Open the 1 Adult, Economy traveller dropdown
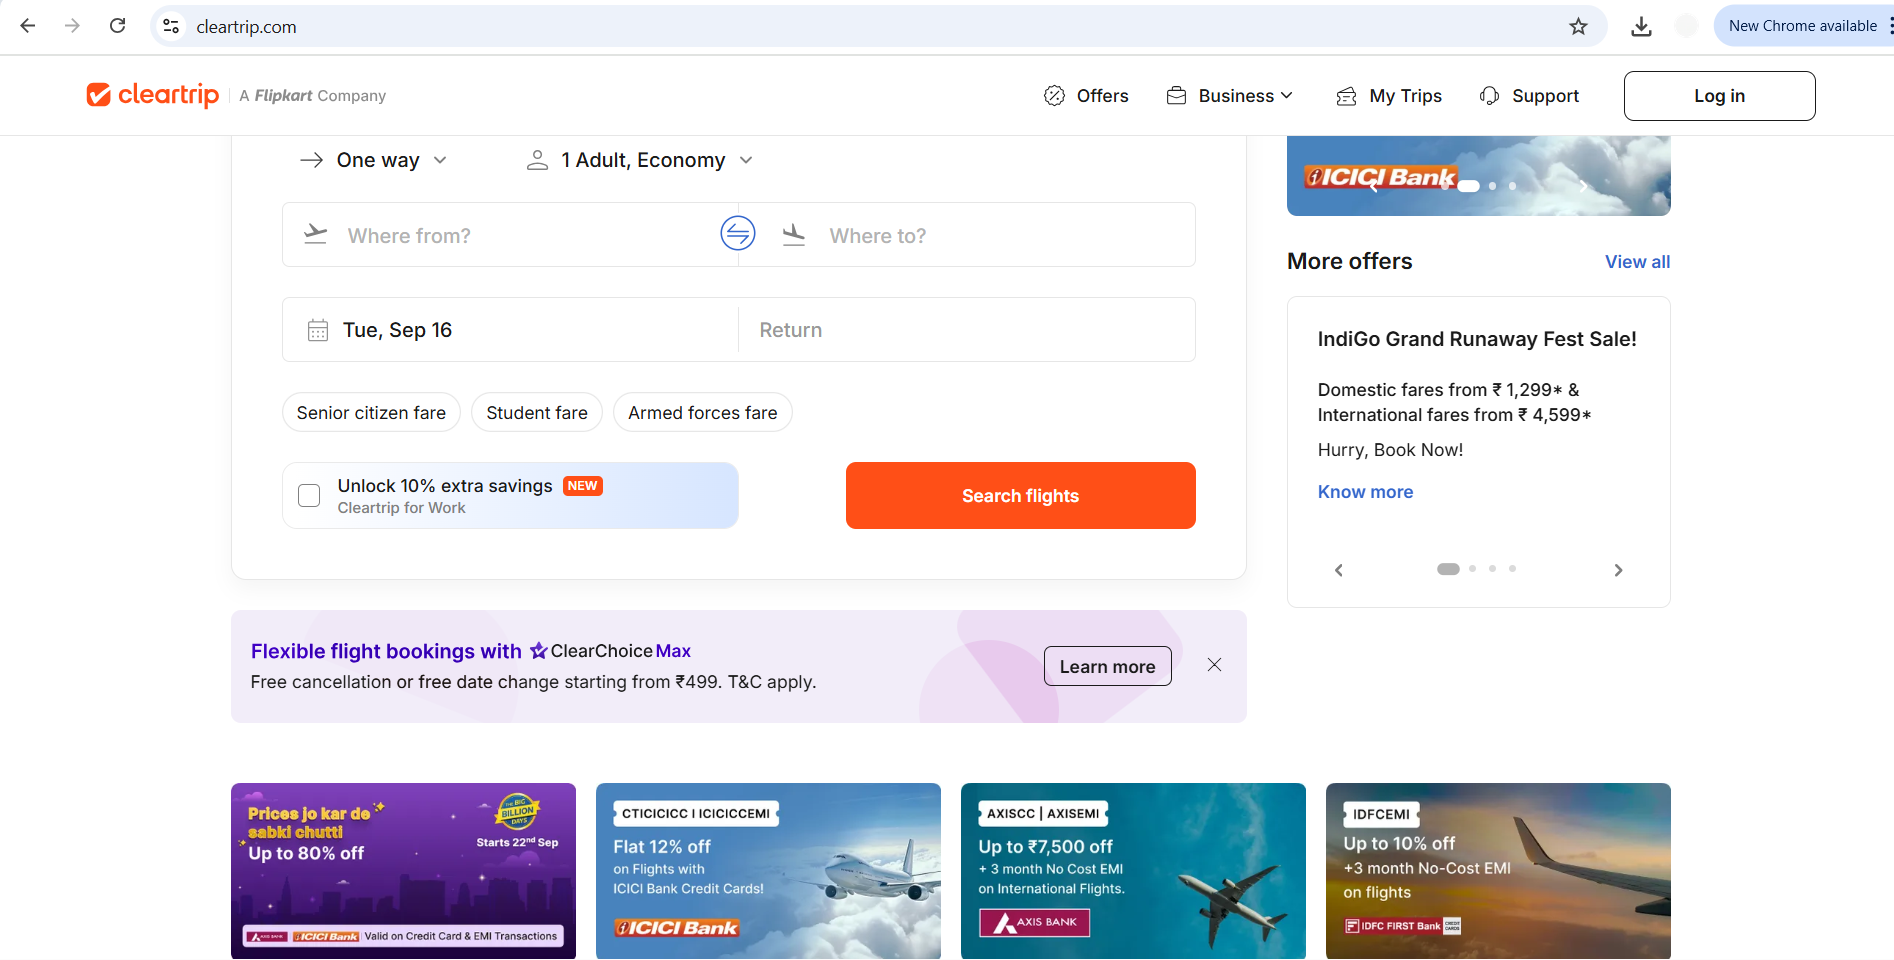 (640, 160)
